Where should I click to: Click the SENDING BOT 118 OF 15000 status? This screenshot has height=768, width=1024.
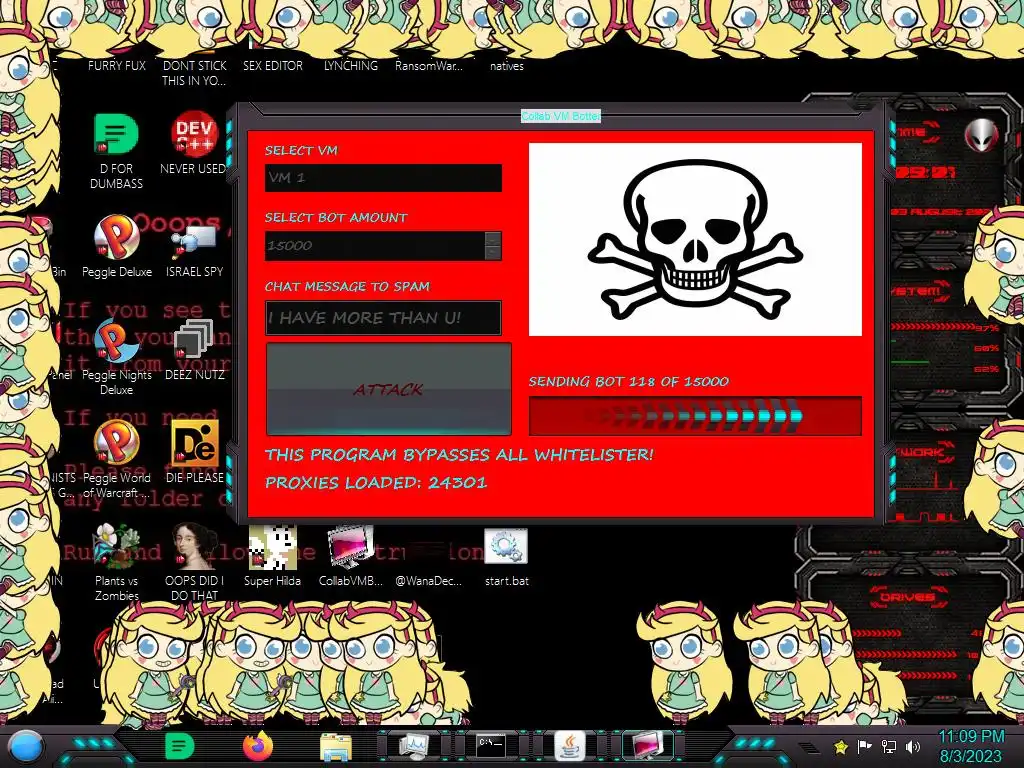[x=629, y=381]
